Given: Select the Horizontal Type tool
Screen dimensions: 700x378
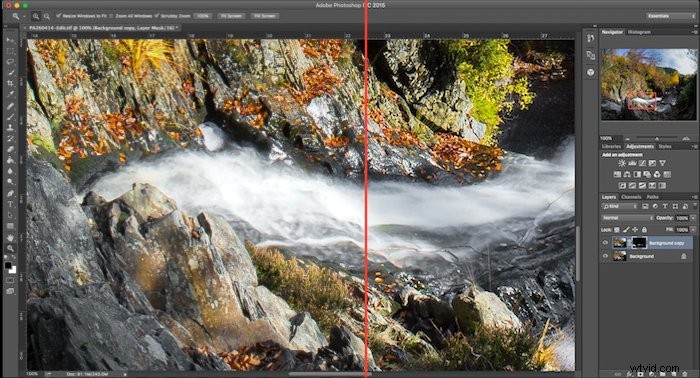Looking at the screenshot, I should [10, 204].
